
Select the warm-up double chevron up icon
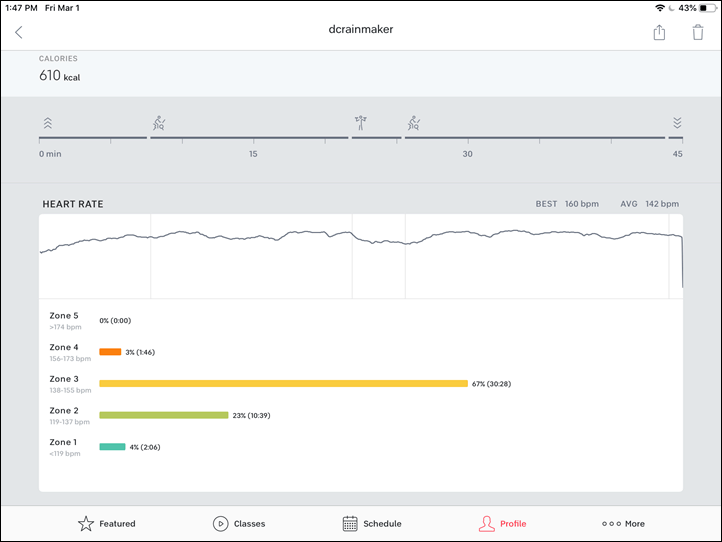[47, 123]
